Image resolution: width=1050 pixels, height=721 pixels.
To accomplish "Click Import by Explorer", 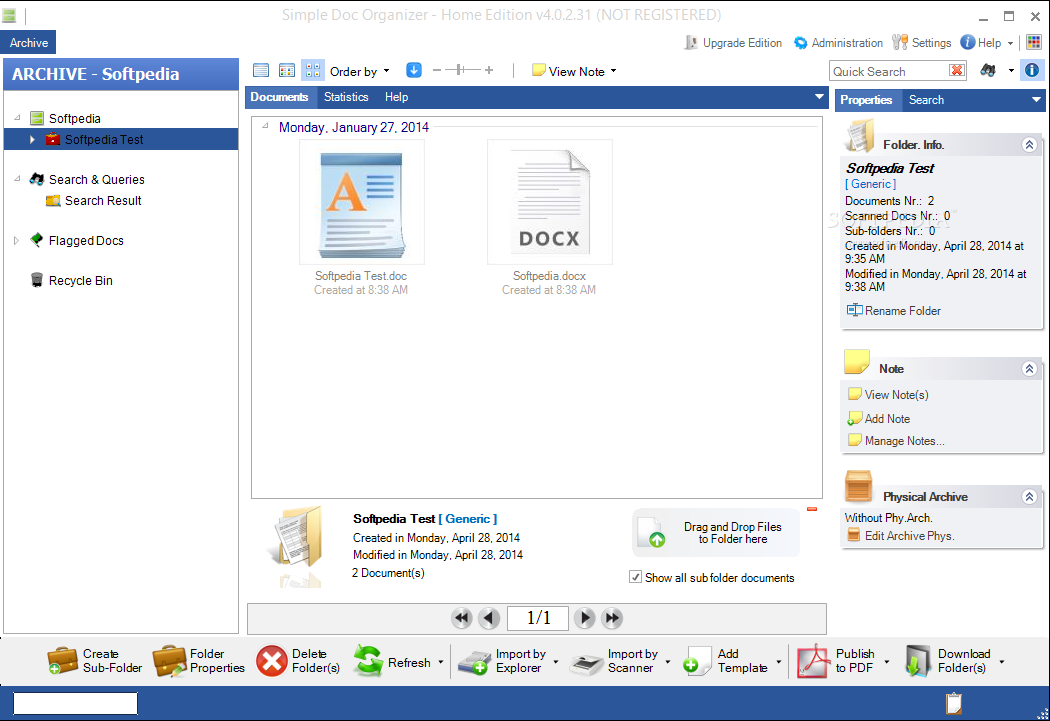I will (x=502, y=661).
